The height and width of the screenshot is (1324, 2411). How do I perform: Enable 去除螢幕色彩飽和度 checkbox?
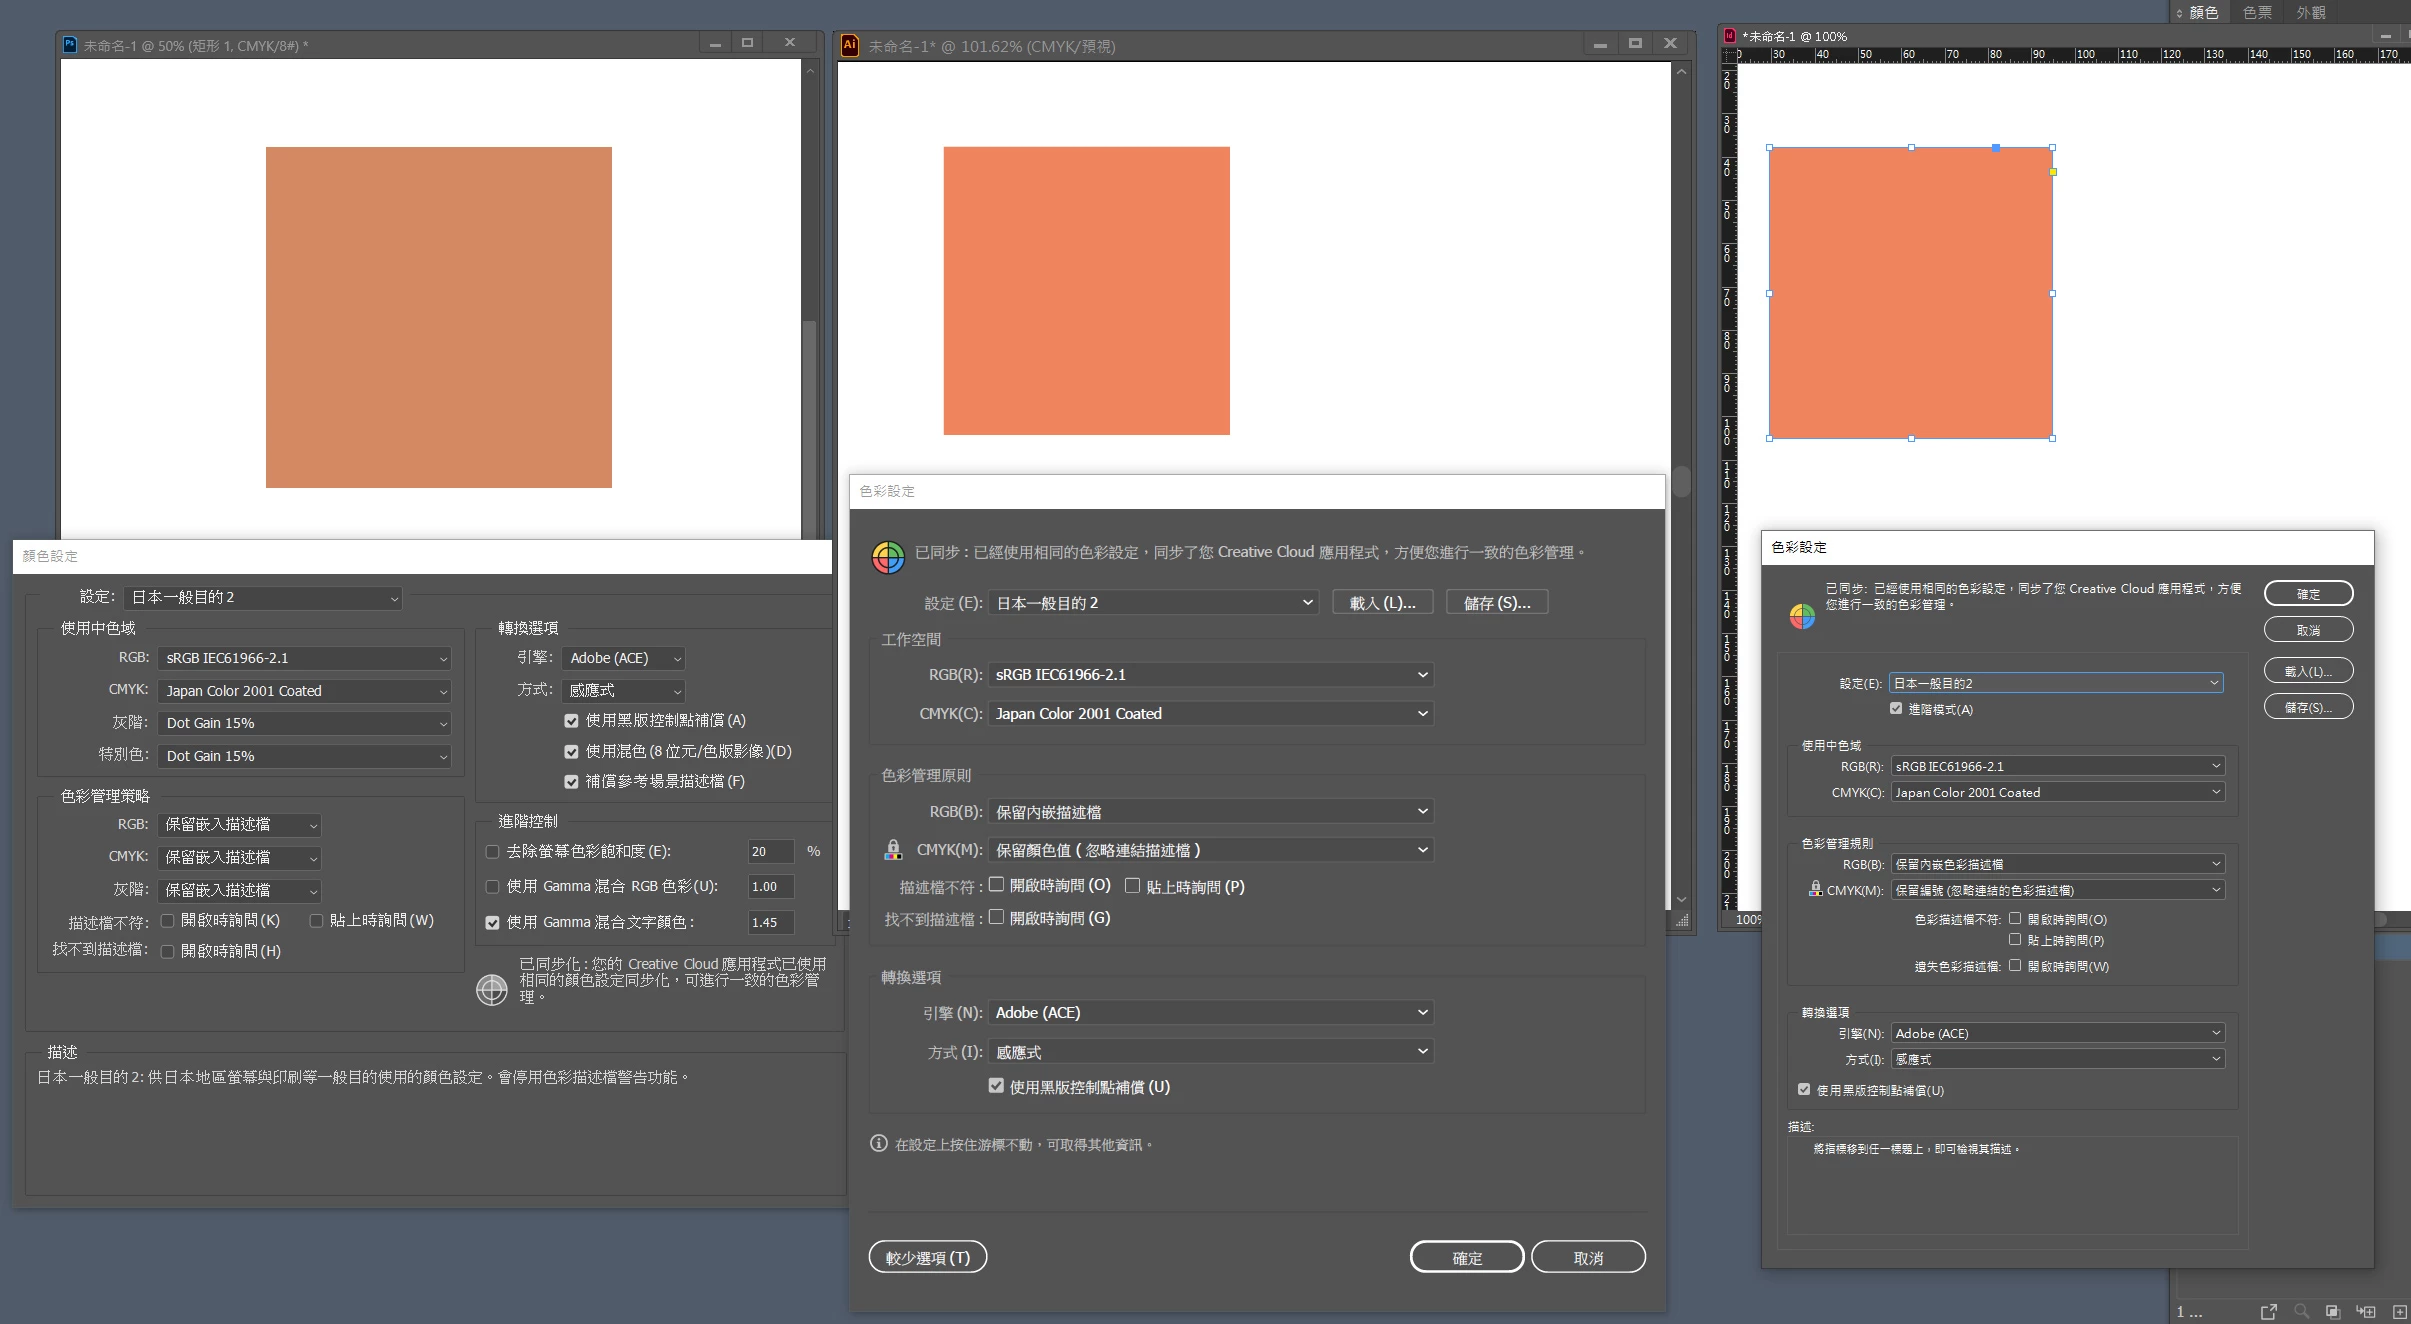click(x=492, y=852)
